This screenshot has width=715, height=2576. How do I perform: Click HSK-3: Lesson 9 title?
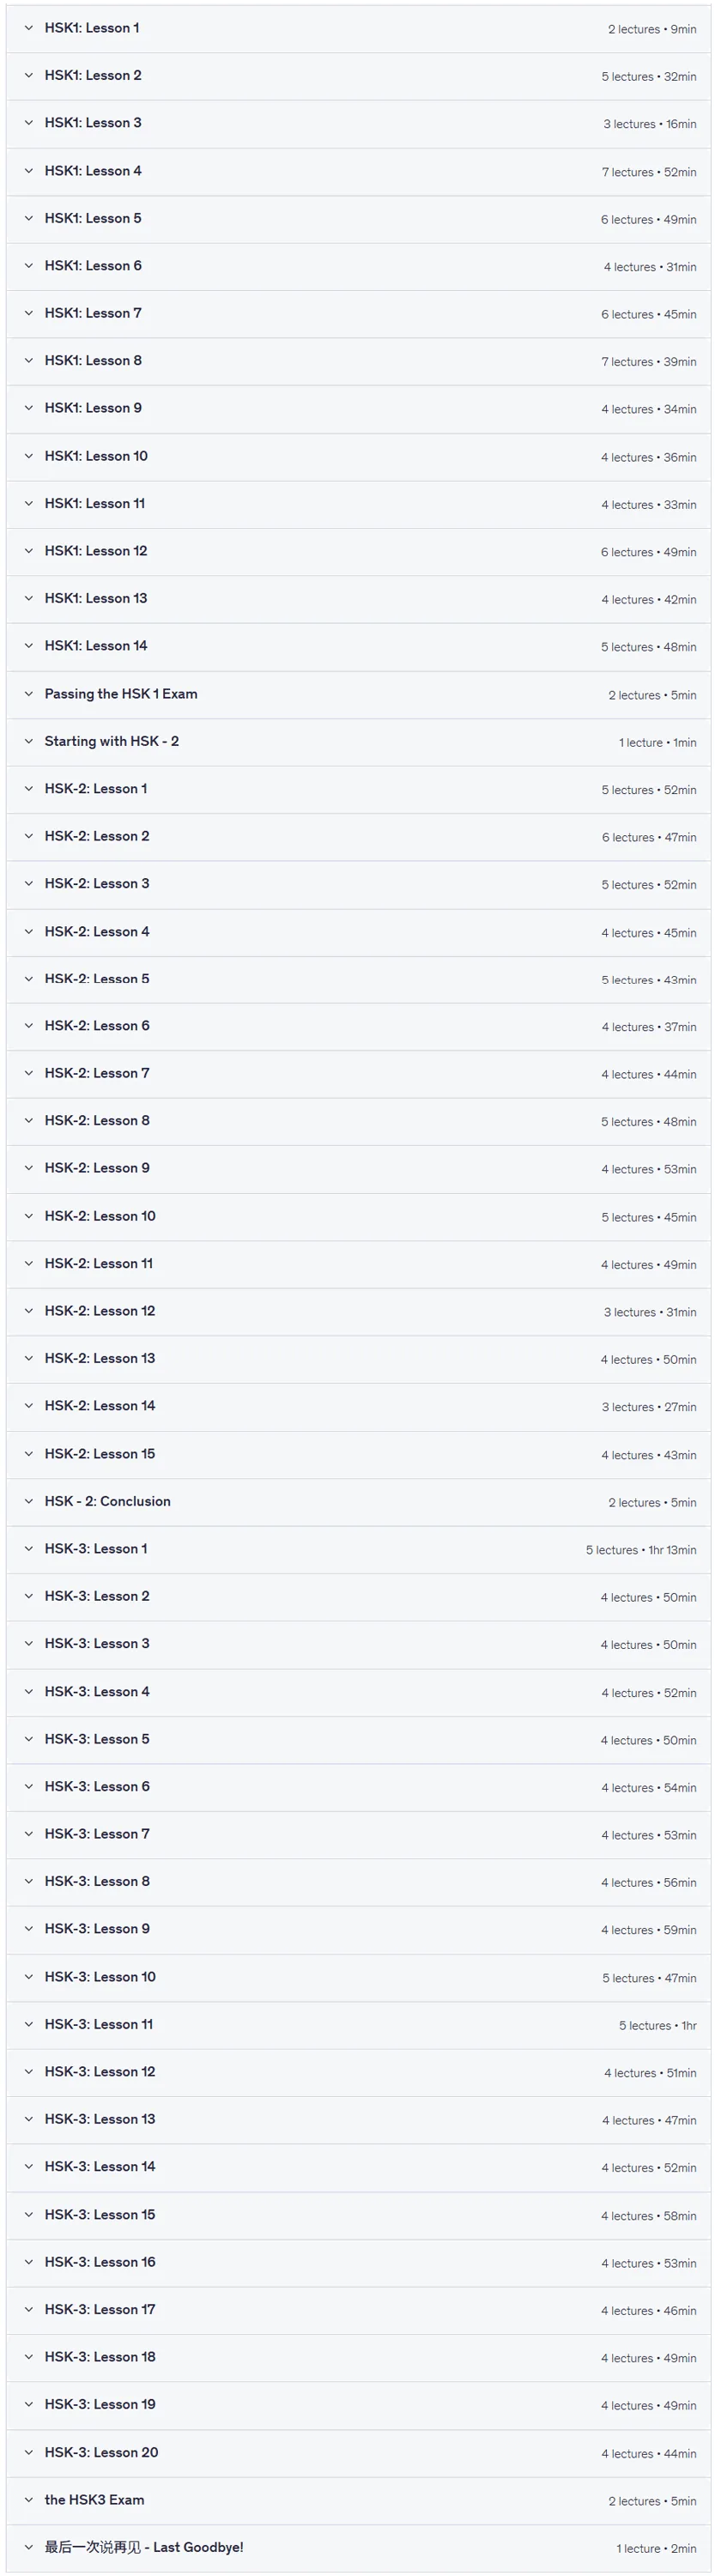click(x=97, y=1929)
